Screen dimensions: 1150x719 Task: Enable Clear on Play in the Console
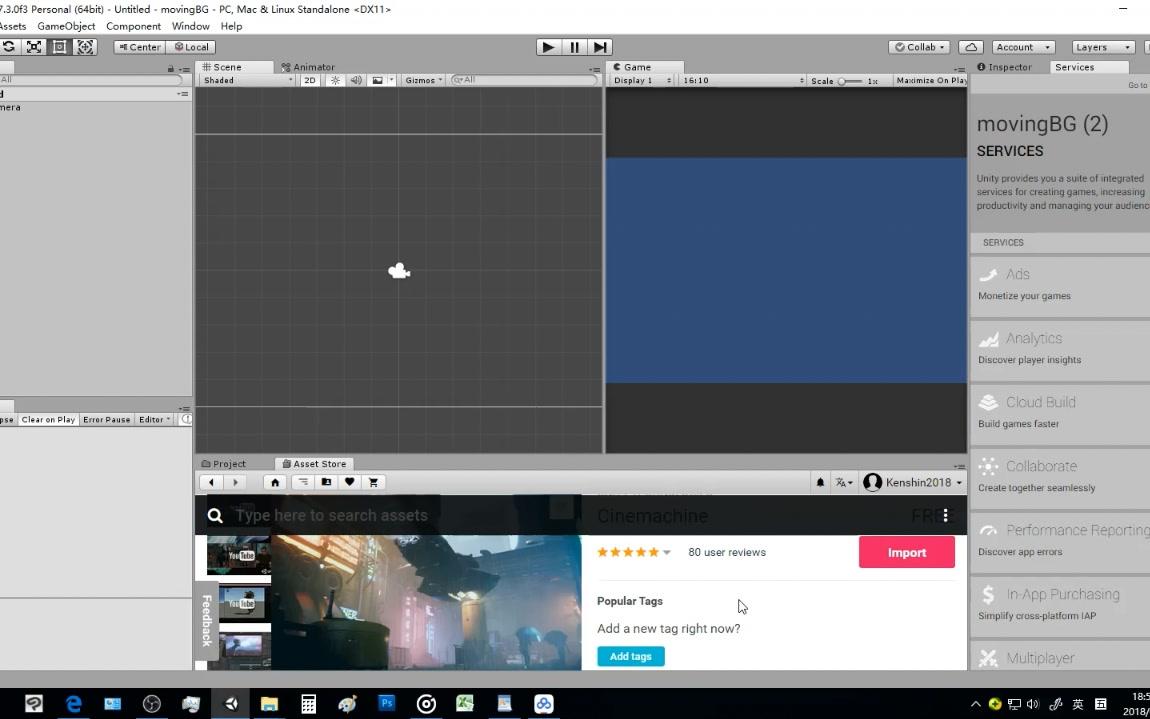47,419
